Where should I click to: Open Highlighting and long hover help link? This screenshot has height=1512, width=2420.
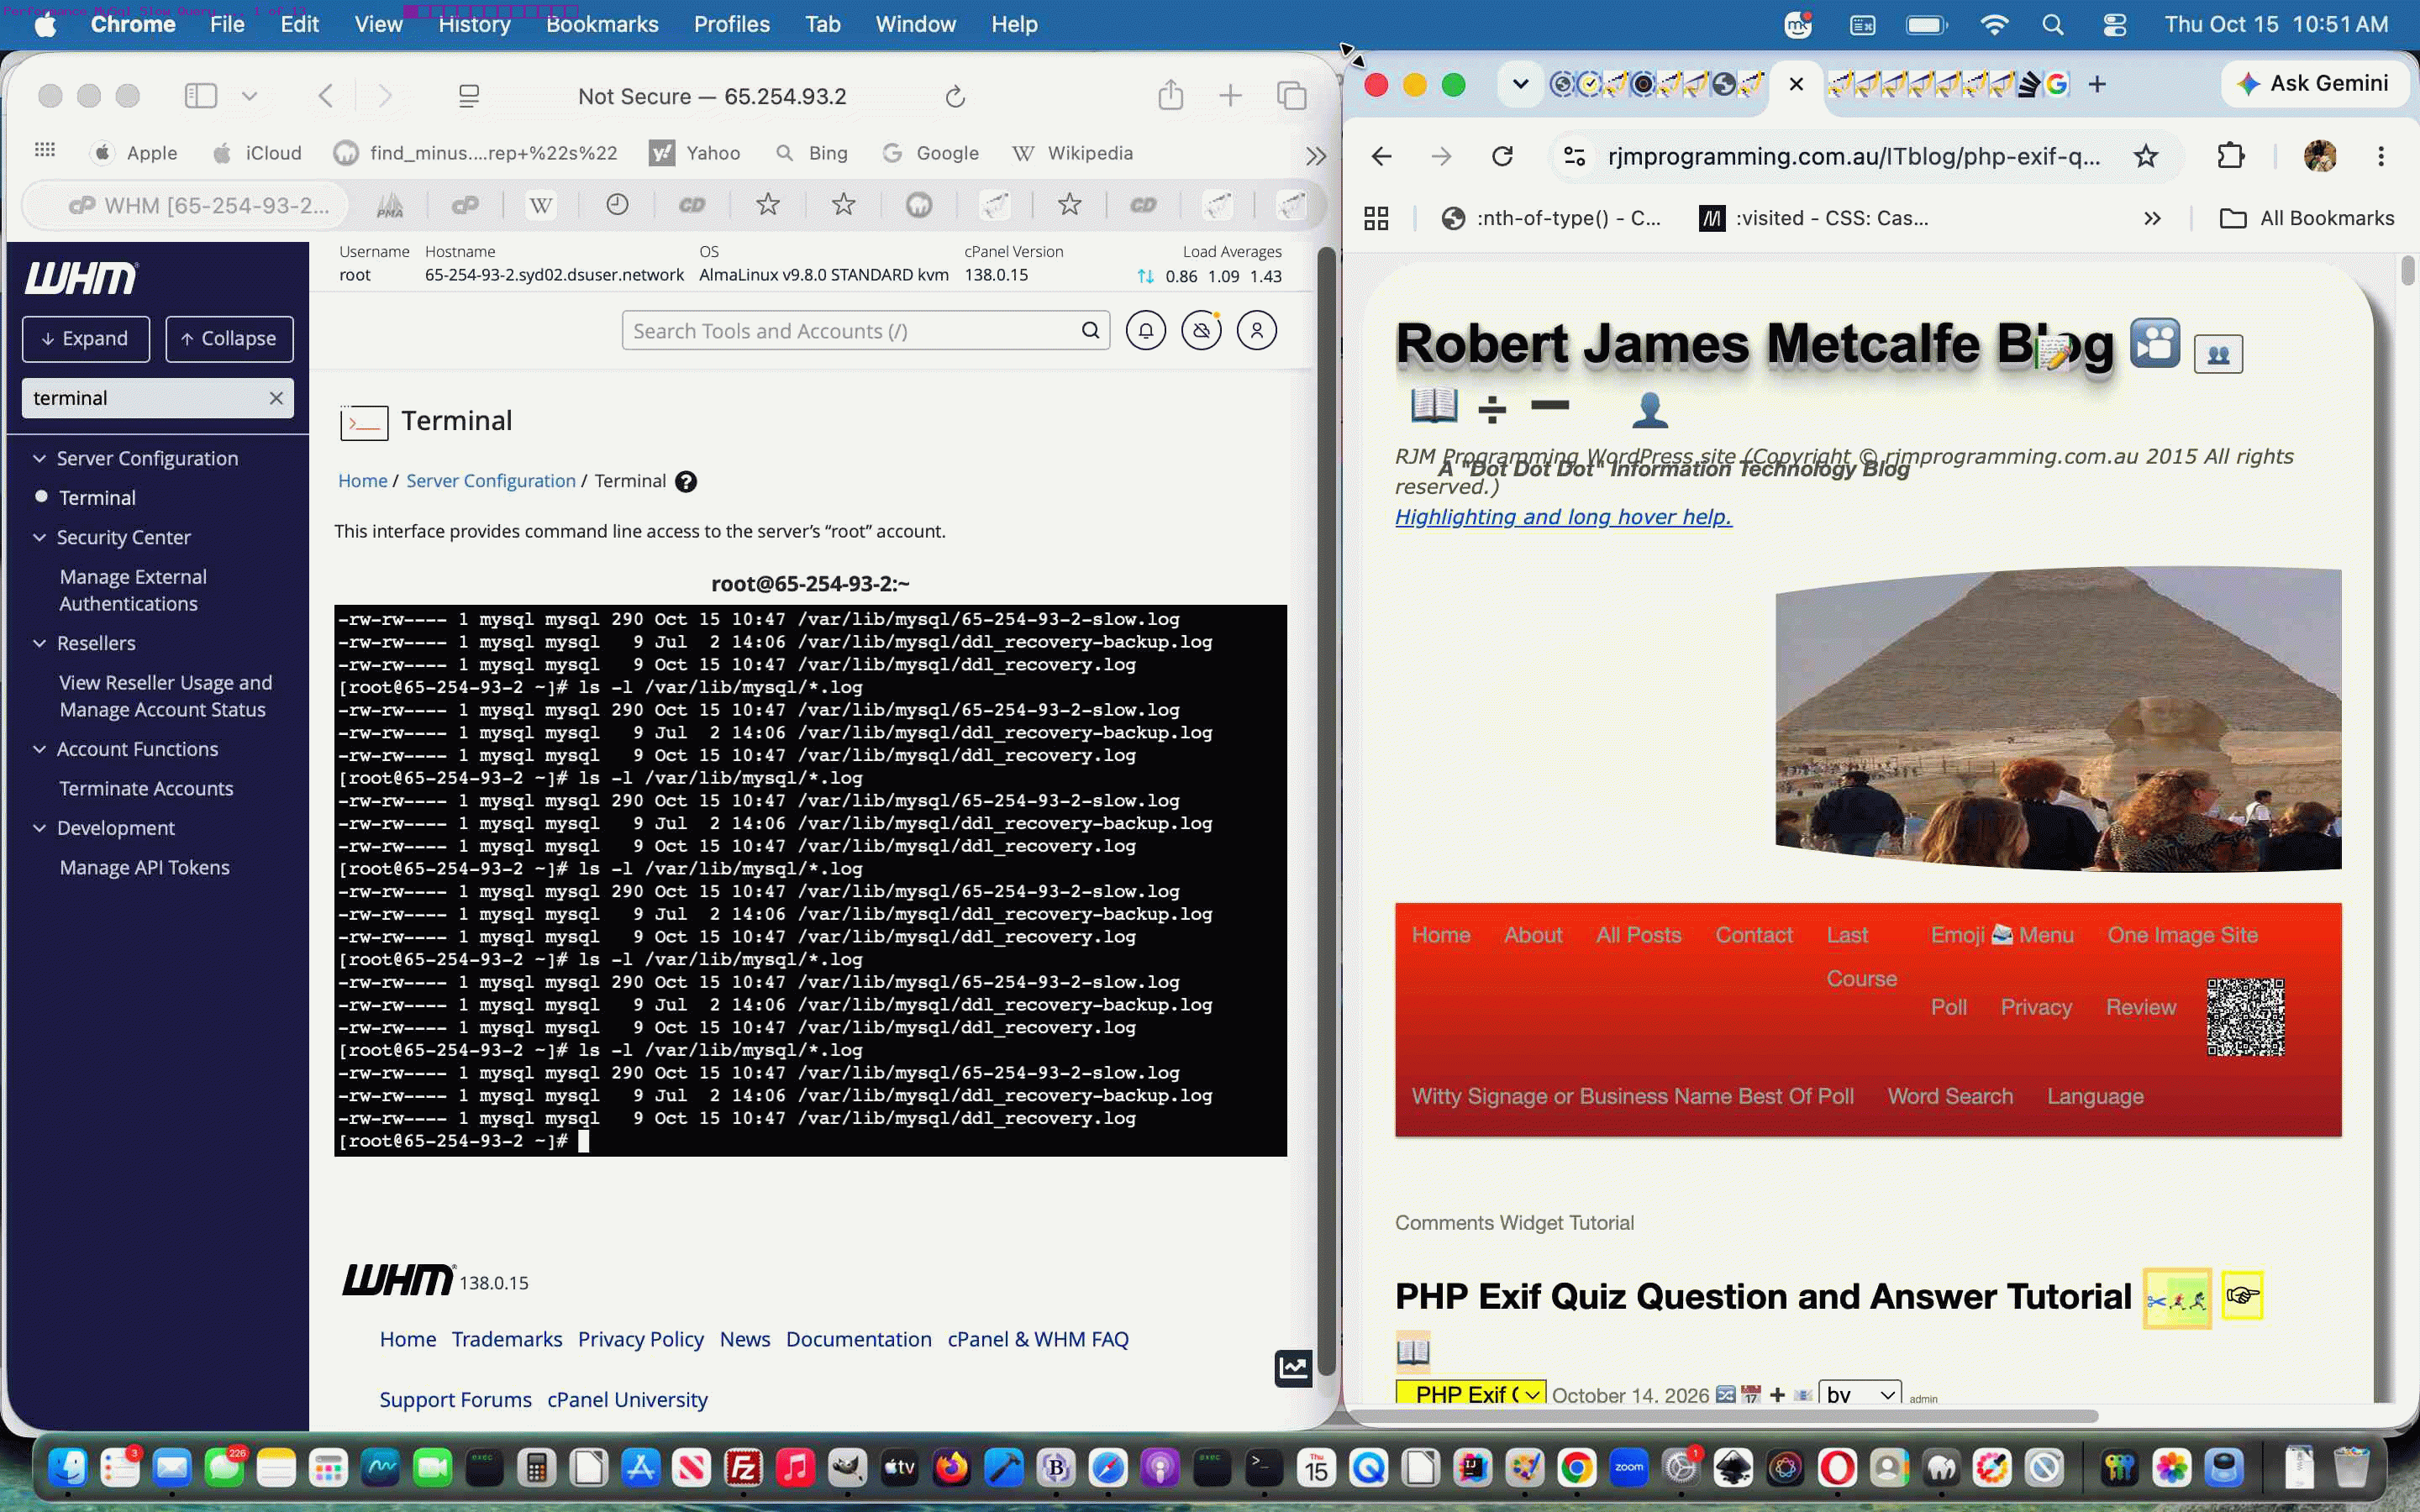tap(1563, 517)
